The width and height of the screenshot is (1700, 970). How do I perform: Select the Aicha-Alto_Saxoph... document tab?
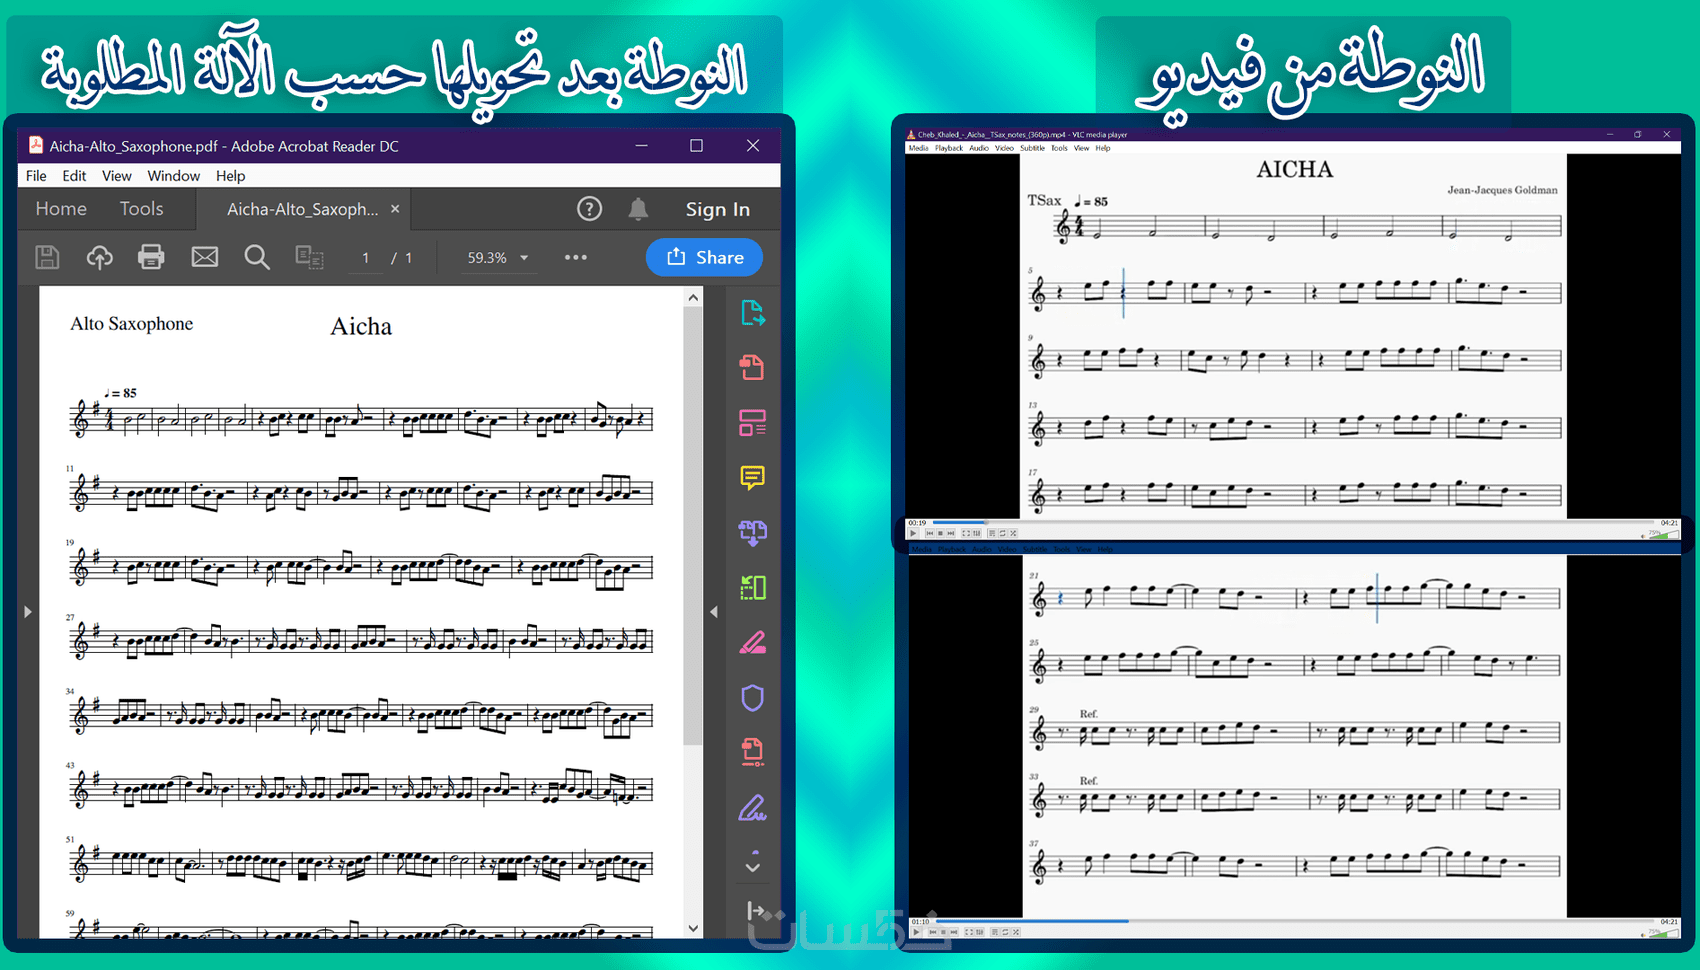pos(302,209)
